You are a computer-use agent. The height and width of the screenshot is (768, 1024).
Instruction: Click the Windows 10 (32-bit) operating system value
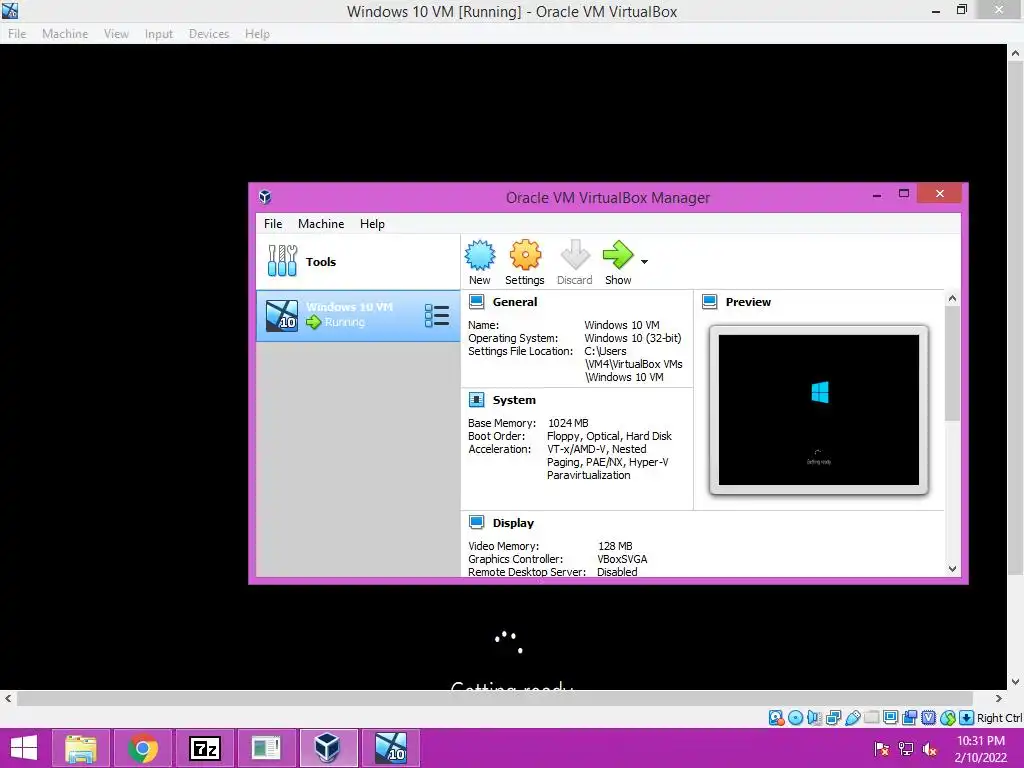pos(633,338)
